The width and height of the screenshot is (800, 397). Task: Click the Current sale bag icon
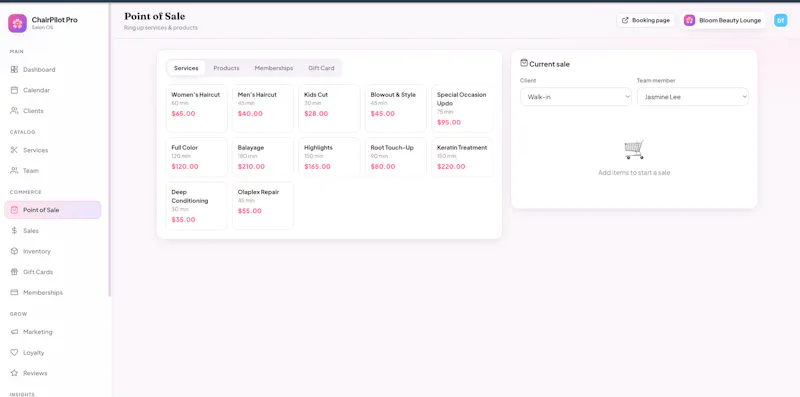coord(523,63)
